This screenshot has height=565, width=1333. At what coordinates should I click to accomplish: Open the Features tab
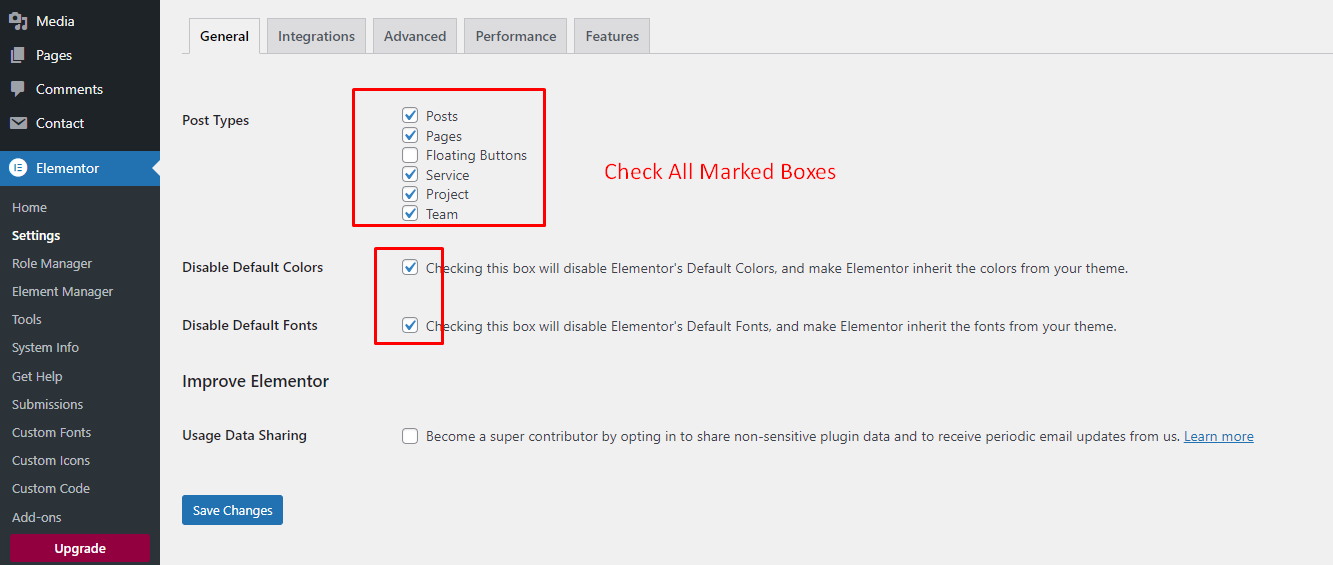click(x=612, y=36)
